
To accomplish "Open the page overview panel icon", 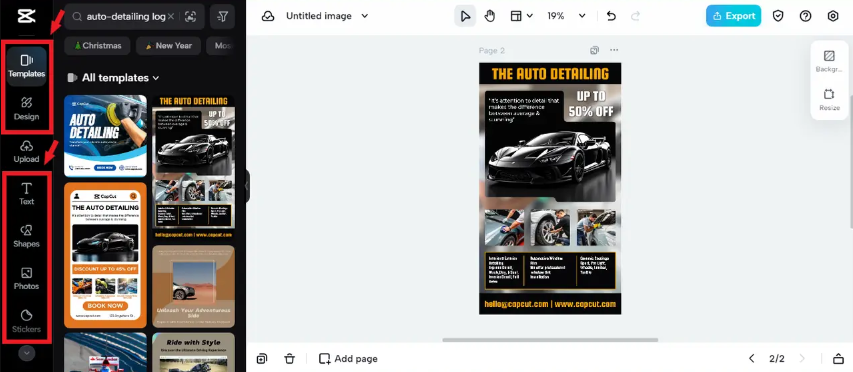I will (838, 358).
